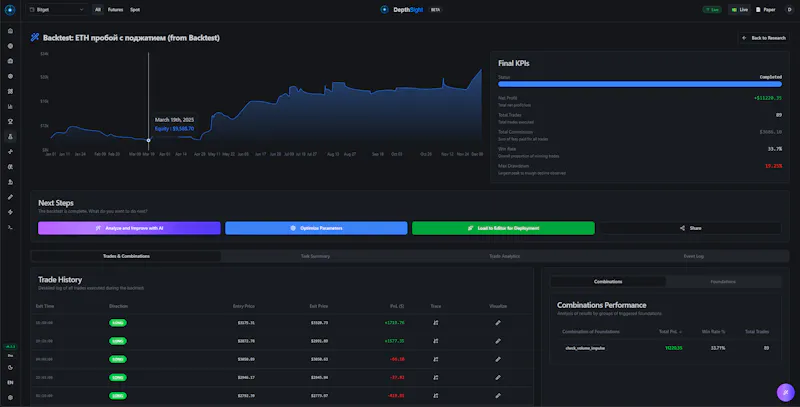Click the Share button
800x407 pixels.
(690, 228)
